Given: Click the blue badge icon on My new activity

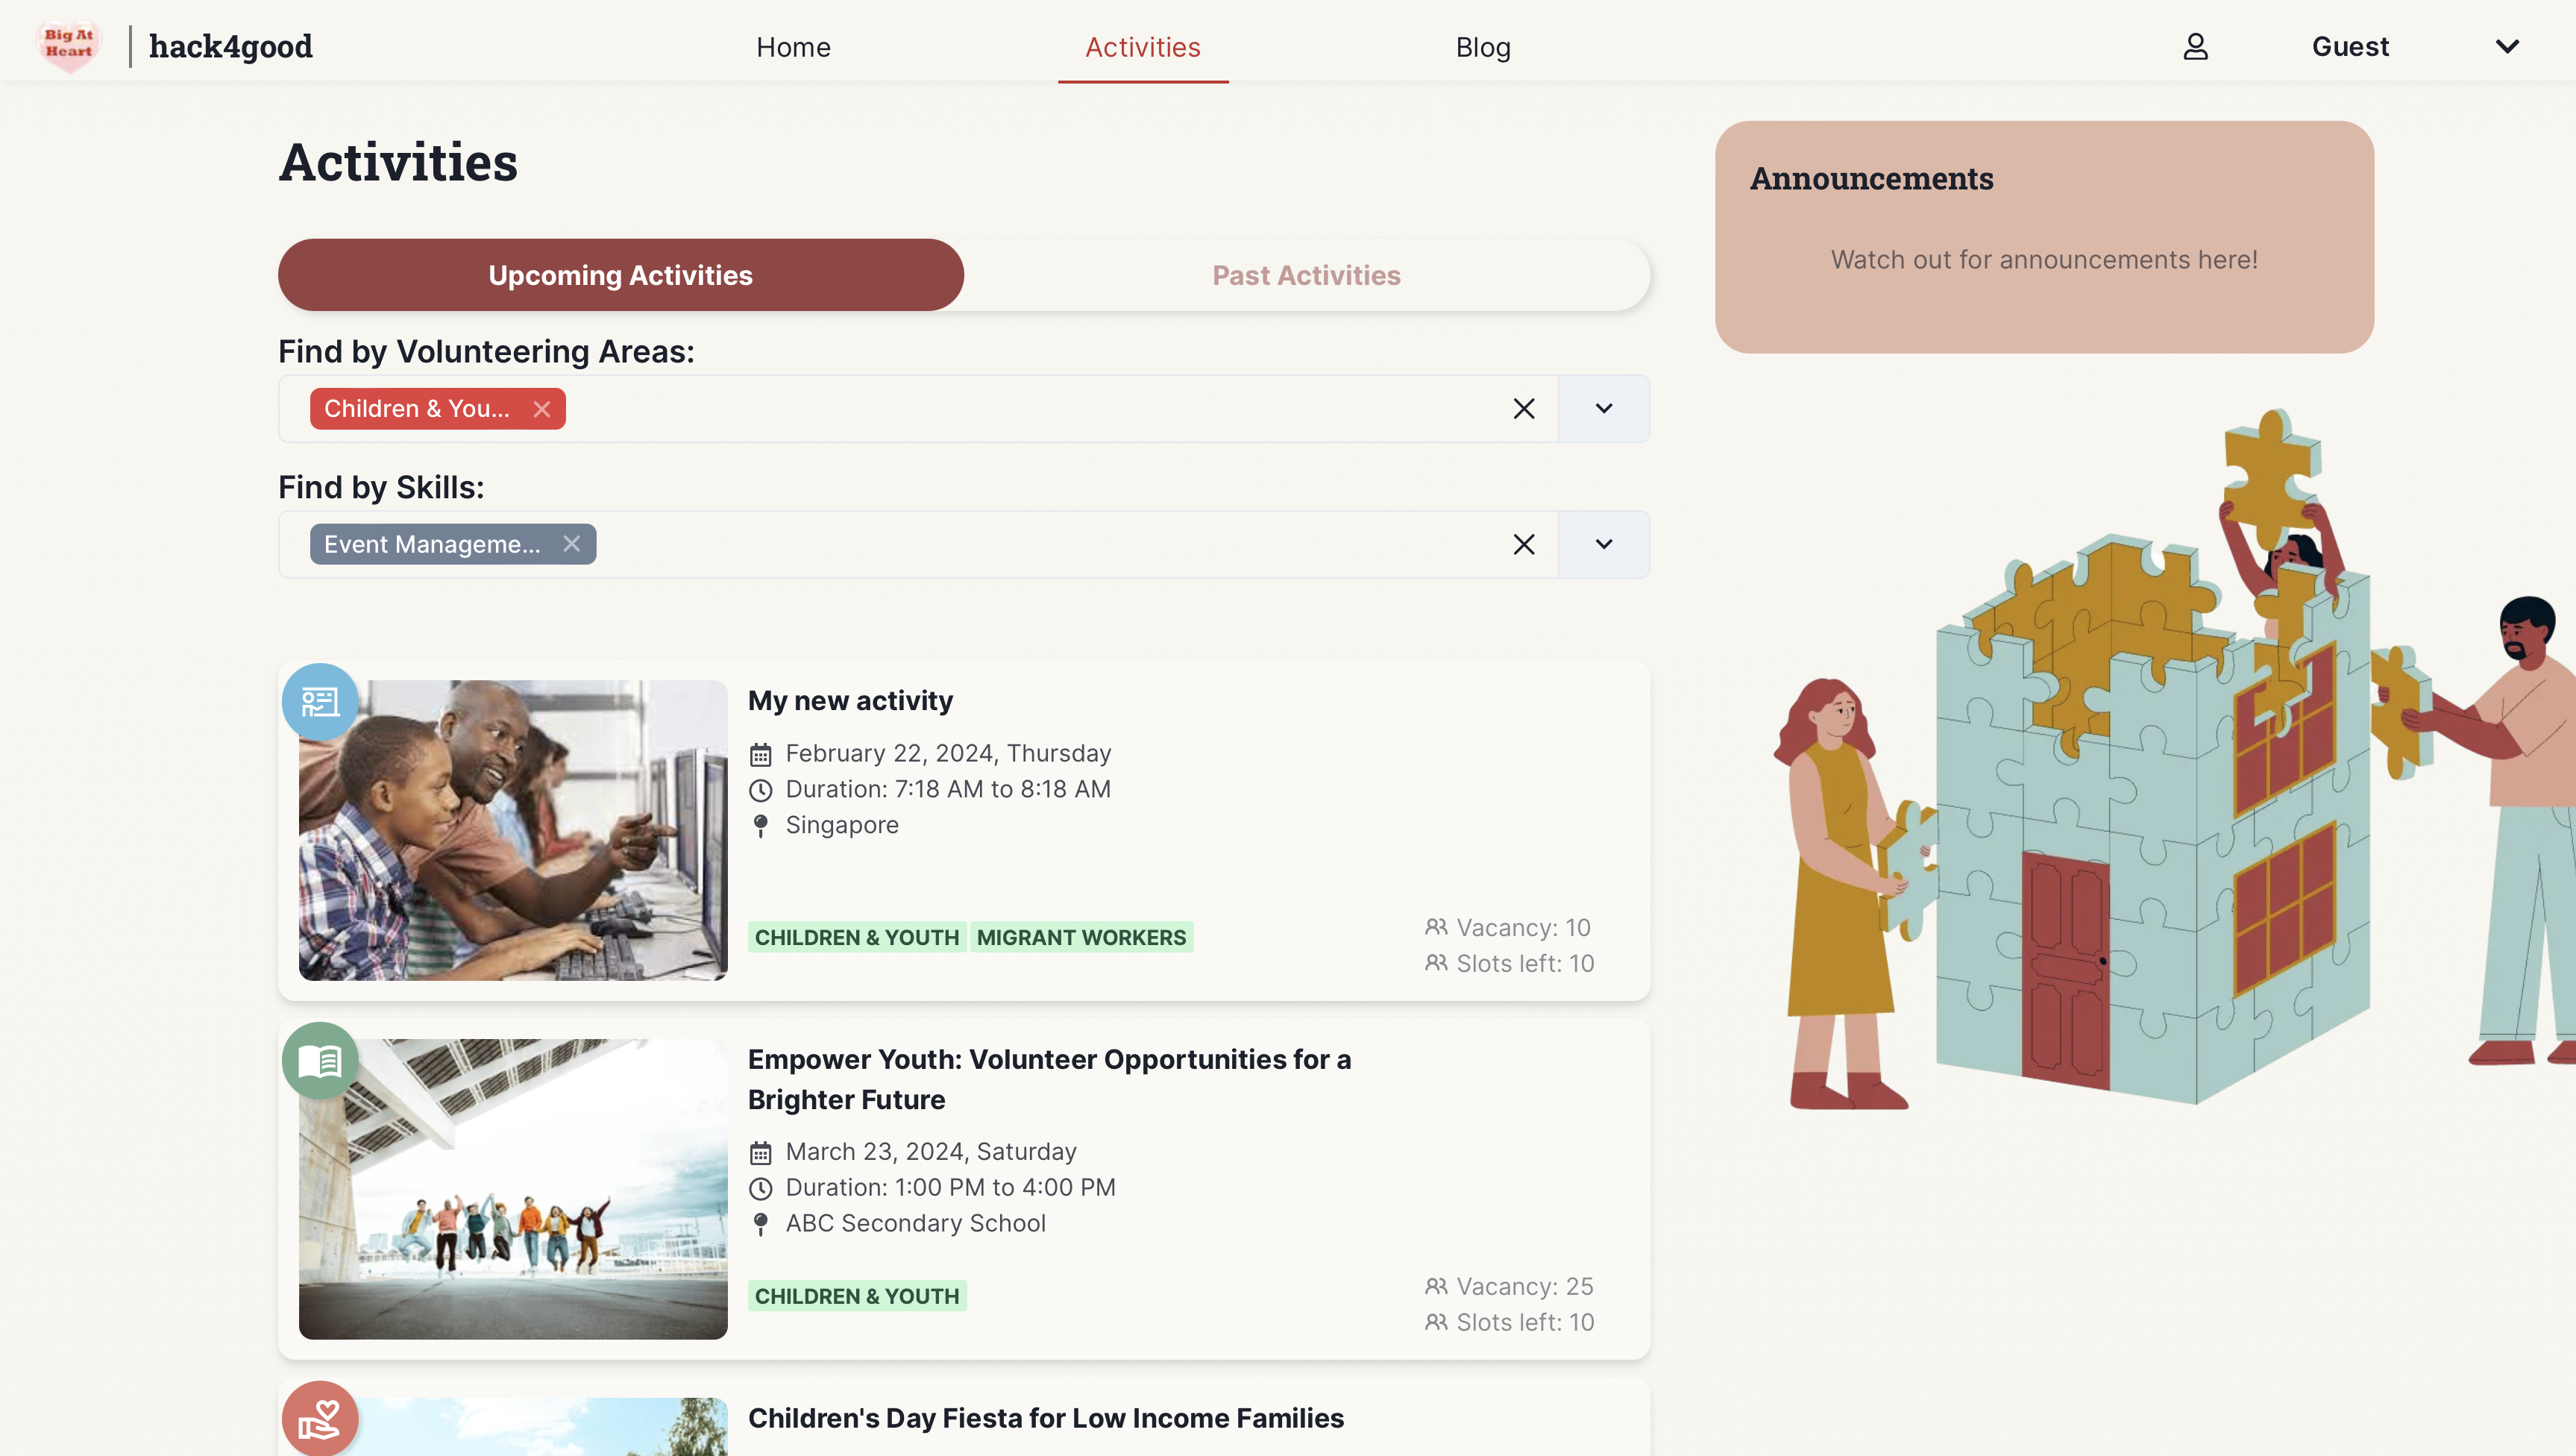Looking at the screenshot, I should 320,702.
